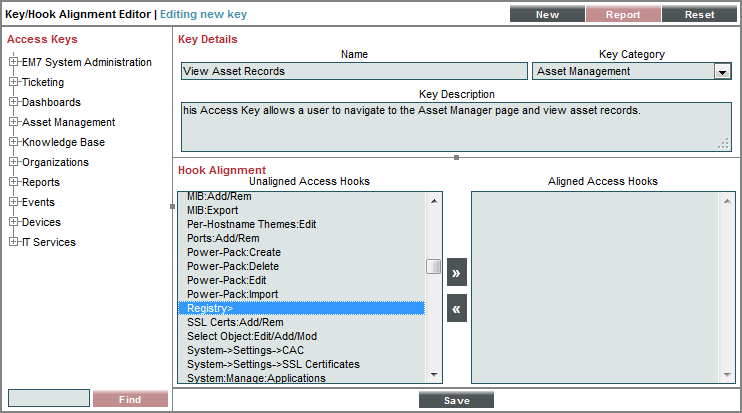Image resolution: width=742 pixels, height=413 pixels.
Task: Select System:Manage:Applications hook
Action: tap(301, 378)
